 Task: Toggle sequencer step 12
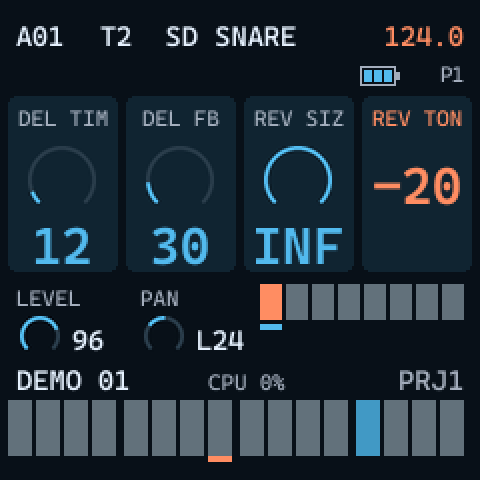tap(336, 428)
